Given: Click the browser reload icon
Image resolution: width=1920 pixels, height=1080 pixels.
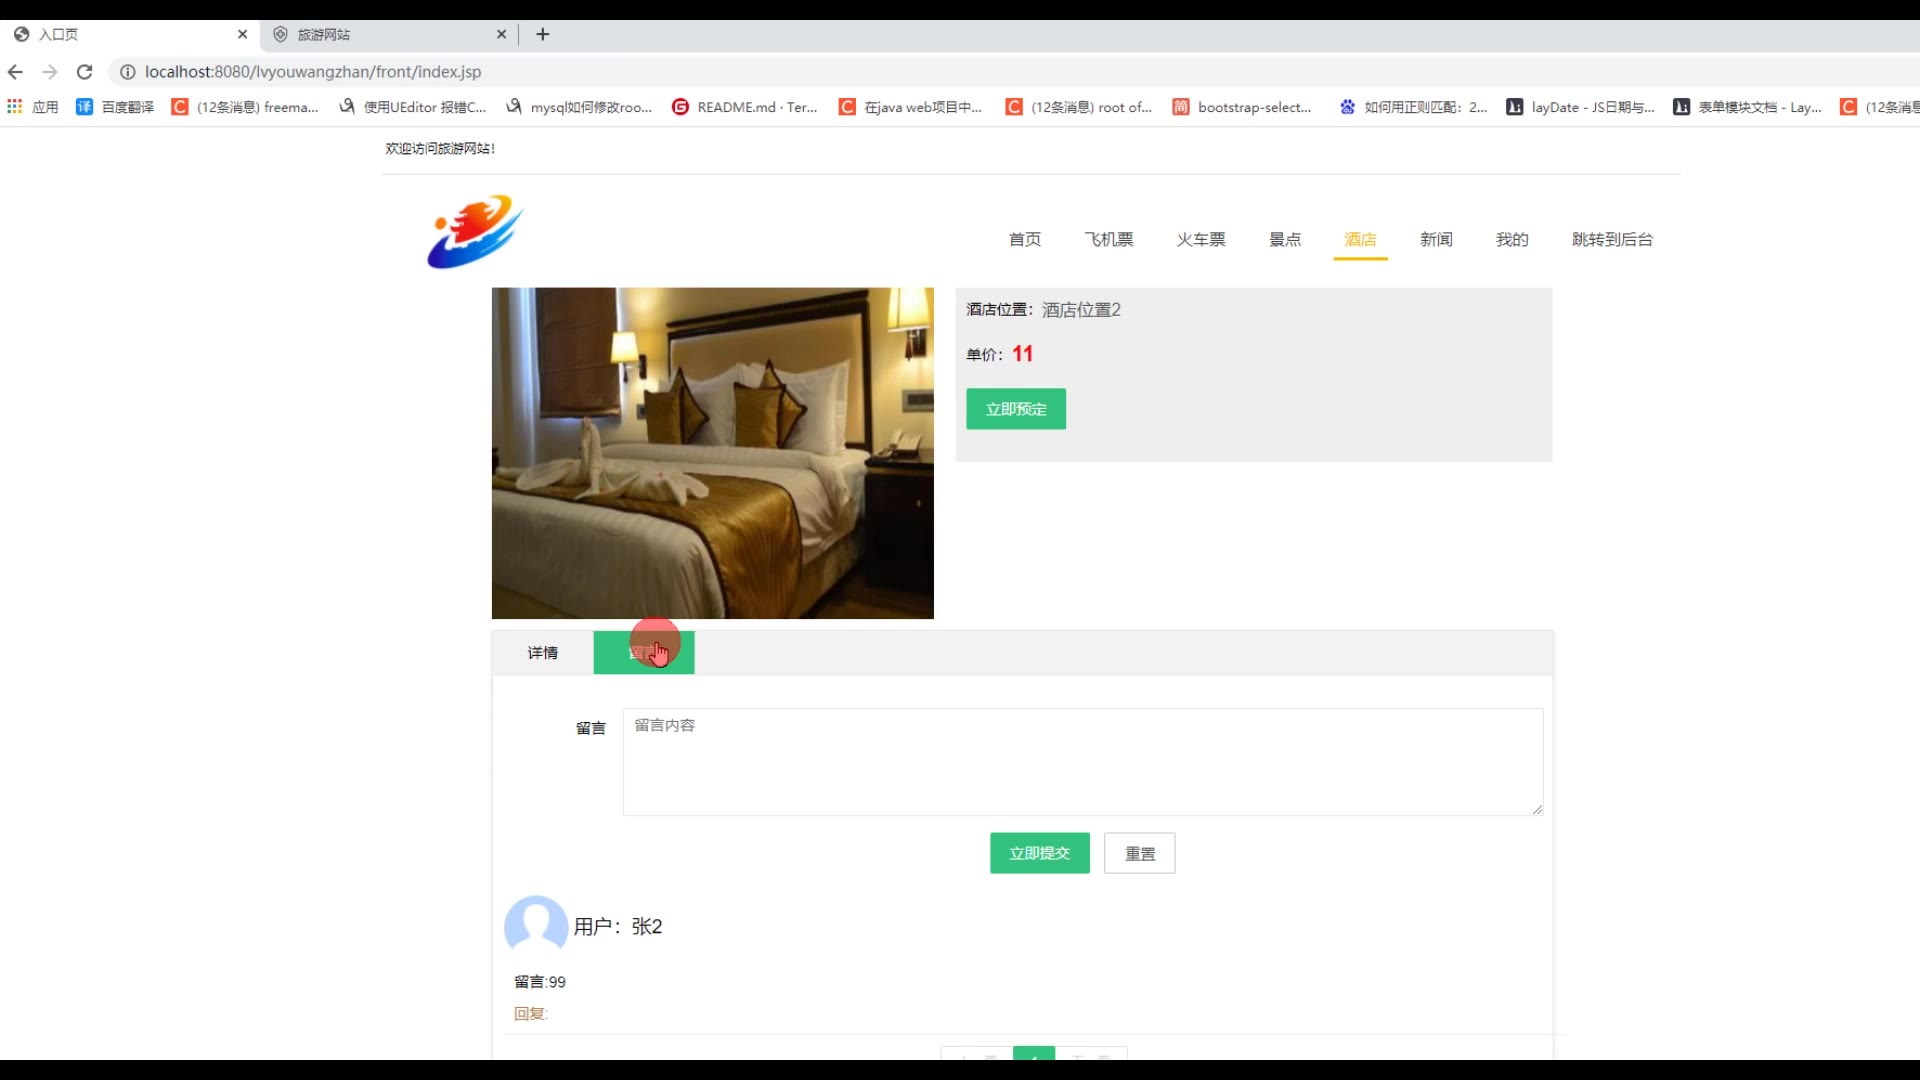Looking at the screenshot, I should (85, 72).
